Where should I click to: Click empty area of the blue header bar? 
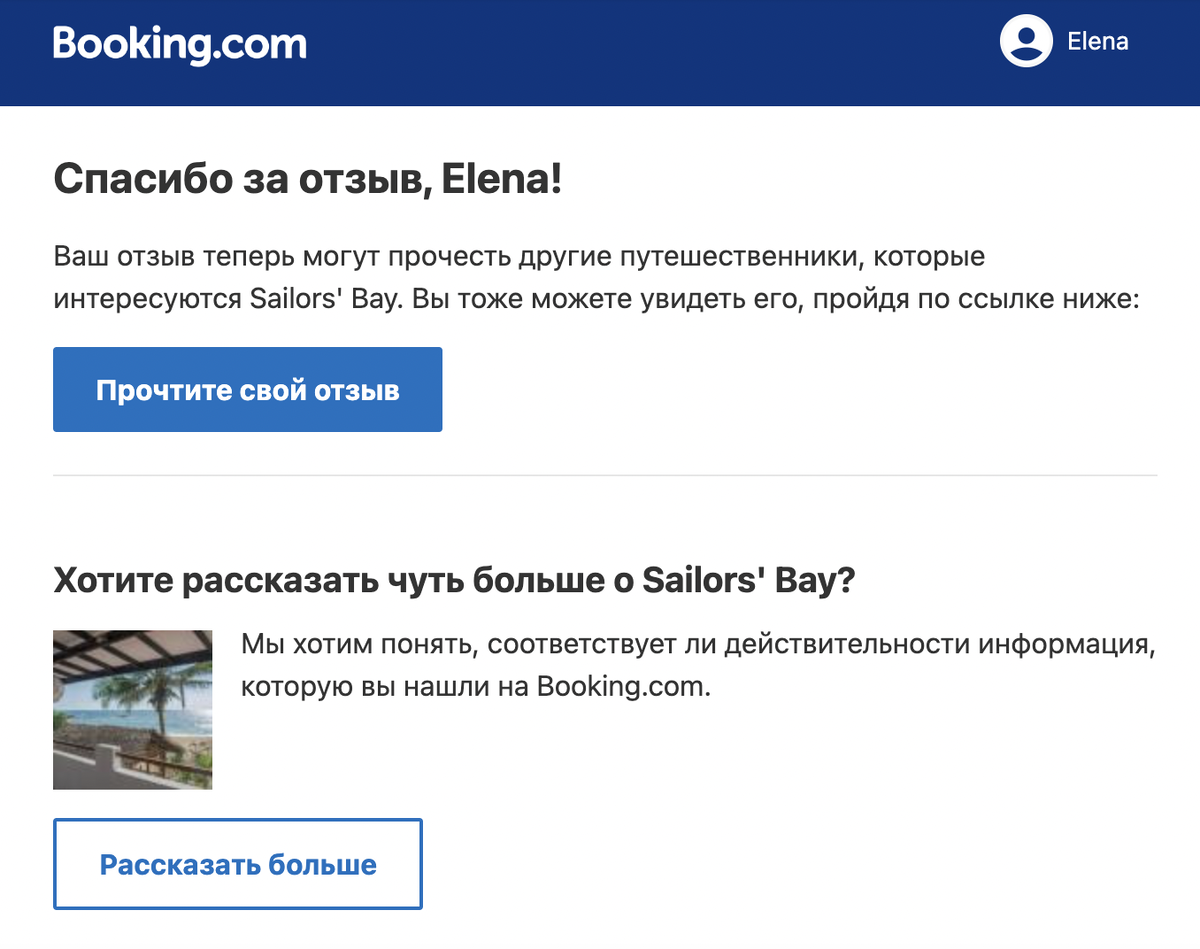(x=650, y=52)
